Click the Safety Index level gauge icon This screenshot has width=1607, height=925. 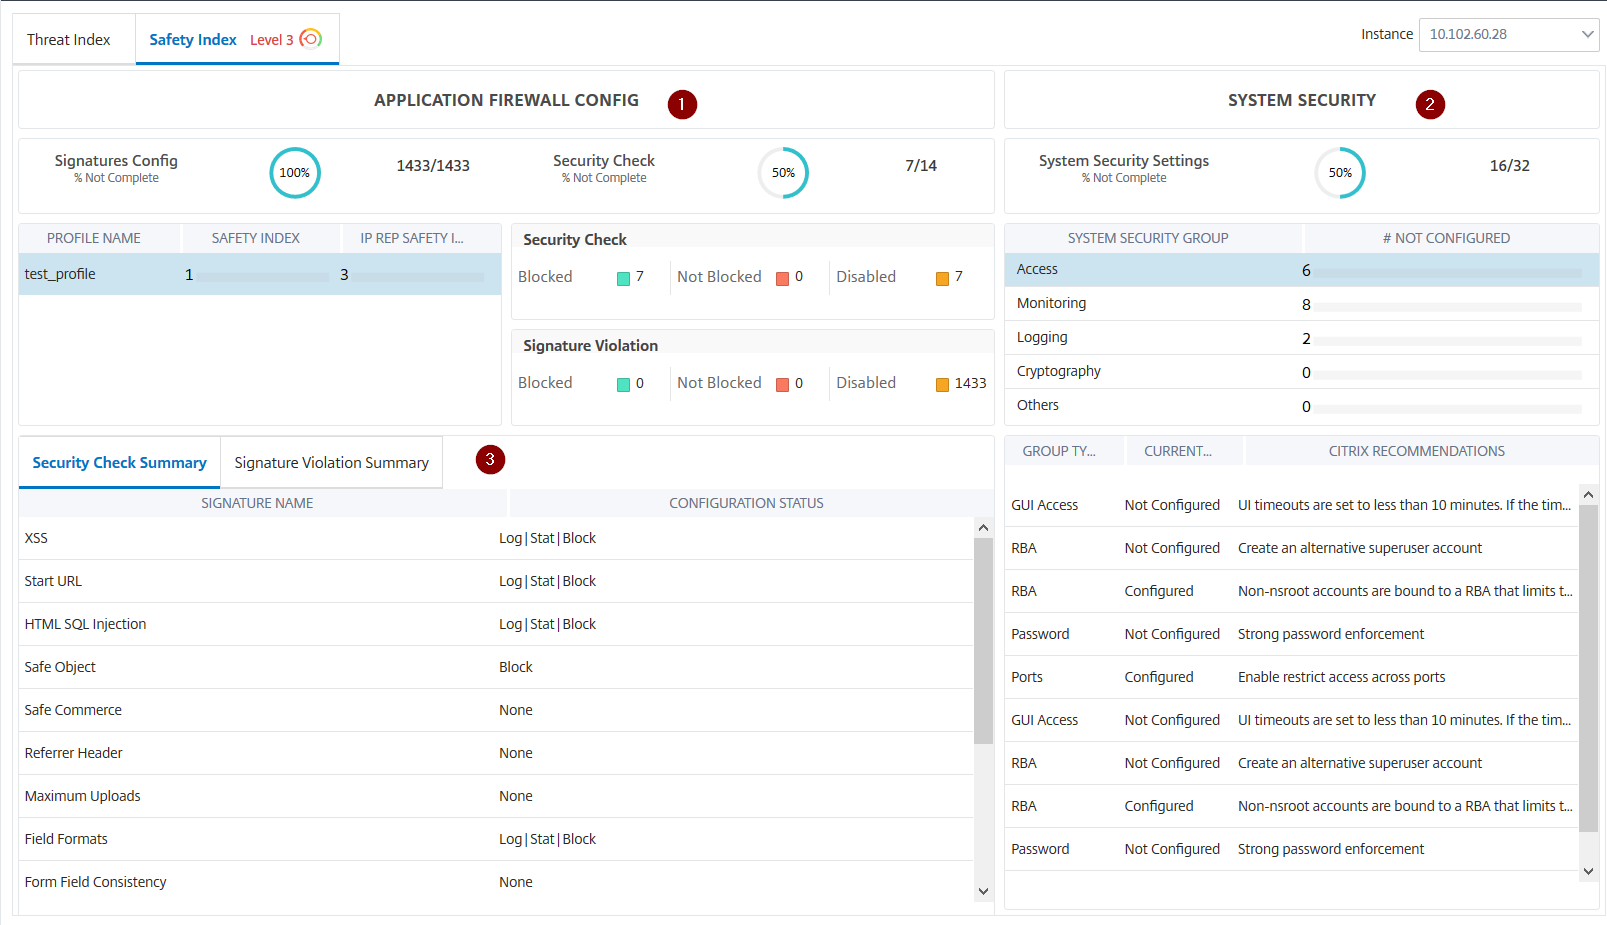[311, 39]
